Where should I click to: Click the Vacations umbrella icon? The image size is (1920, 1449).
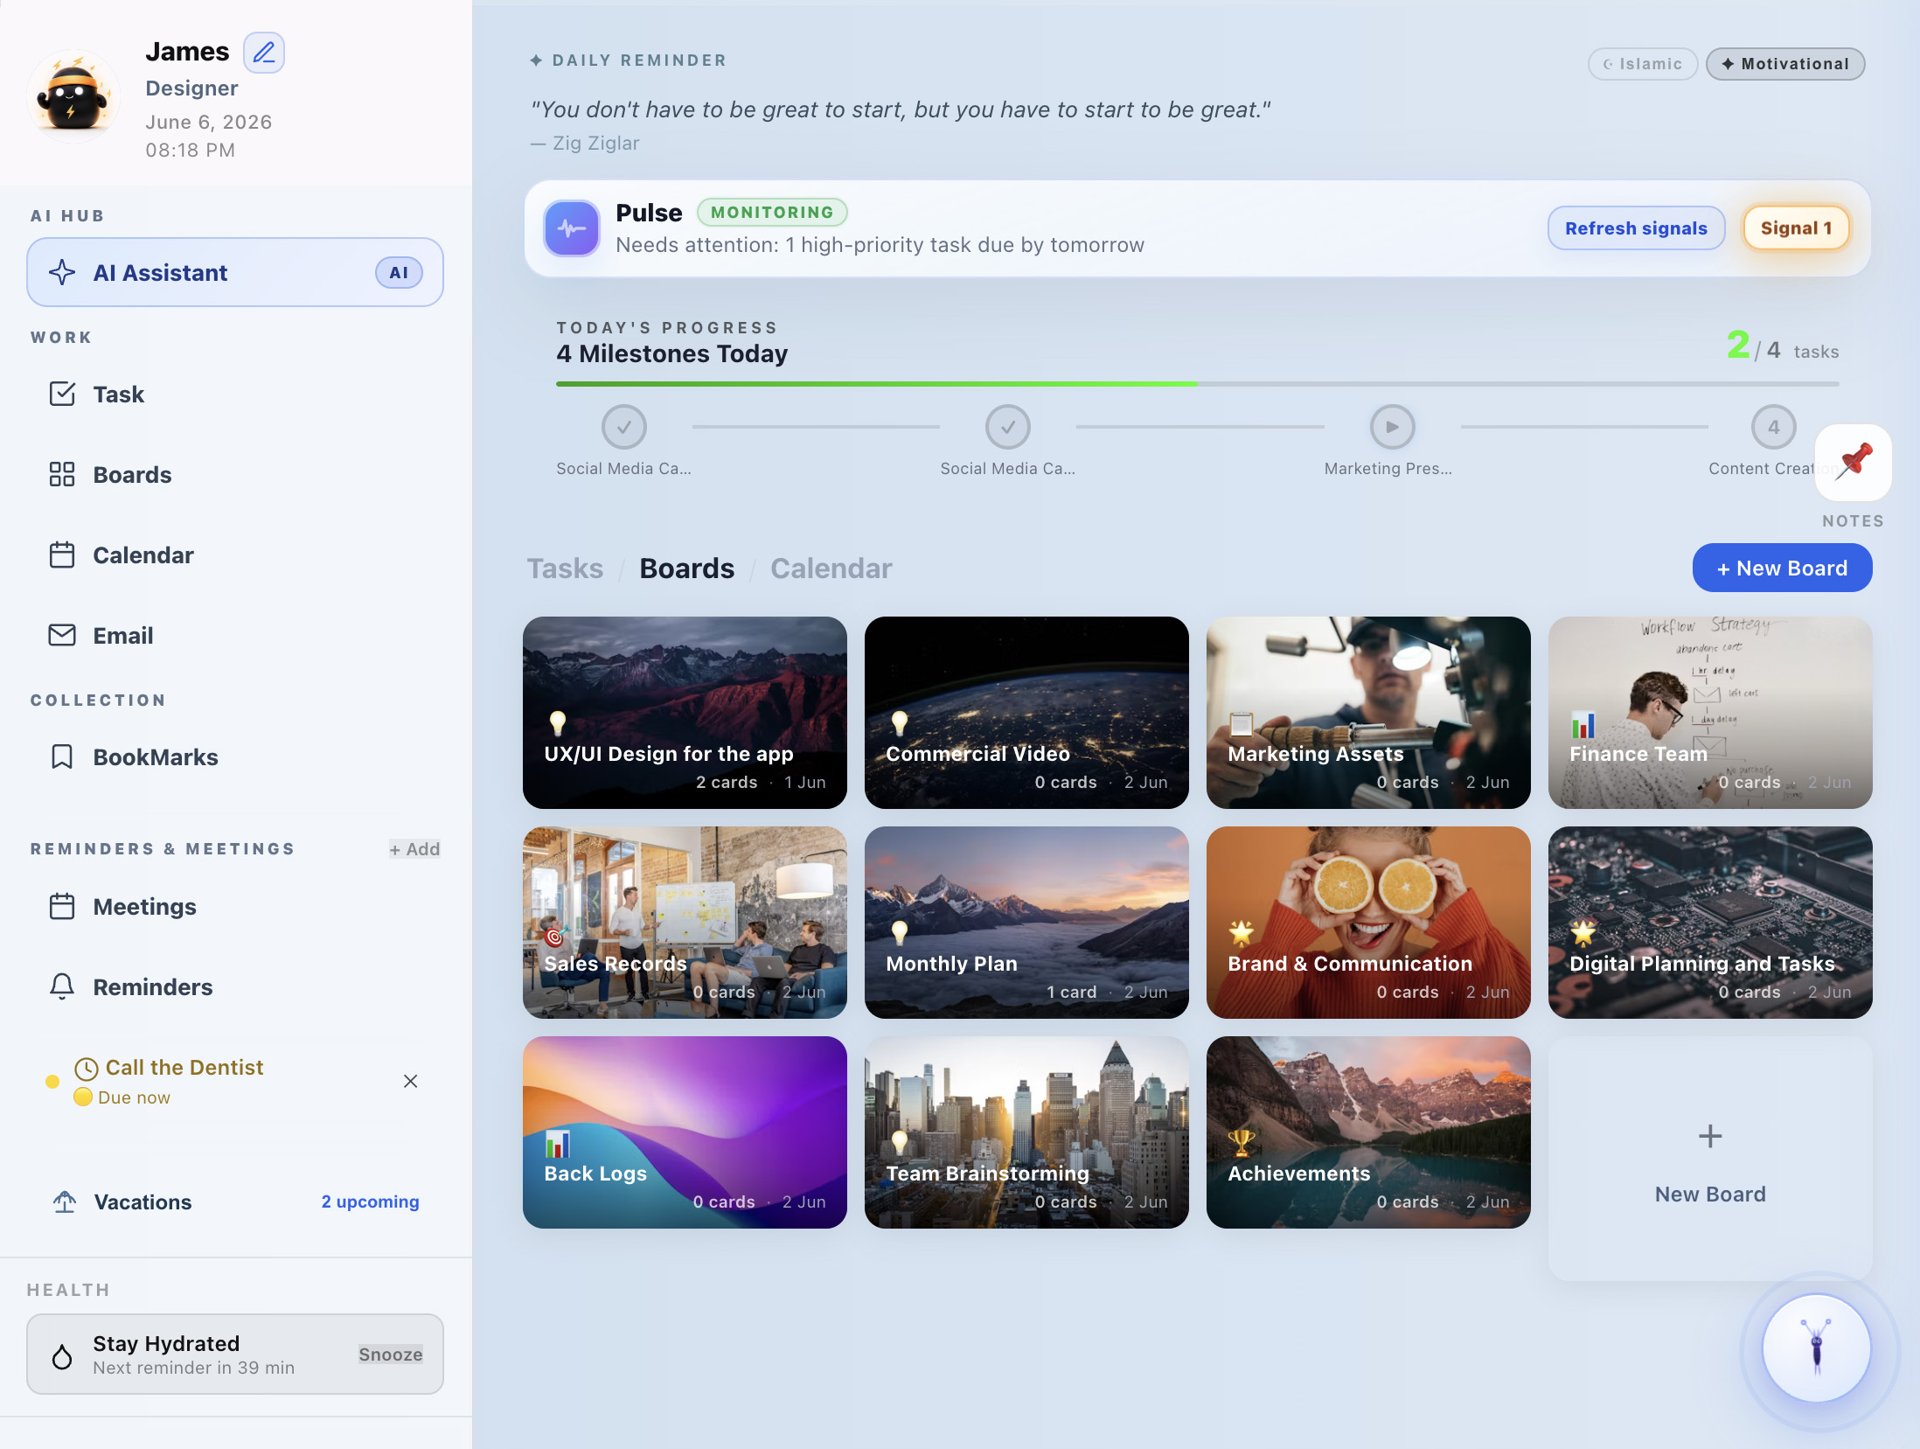[65, 1201]
